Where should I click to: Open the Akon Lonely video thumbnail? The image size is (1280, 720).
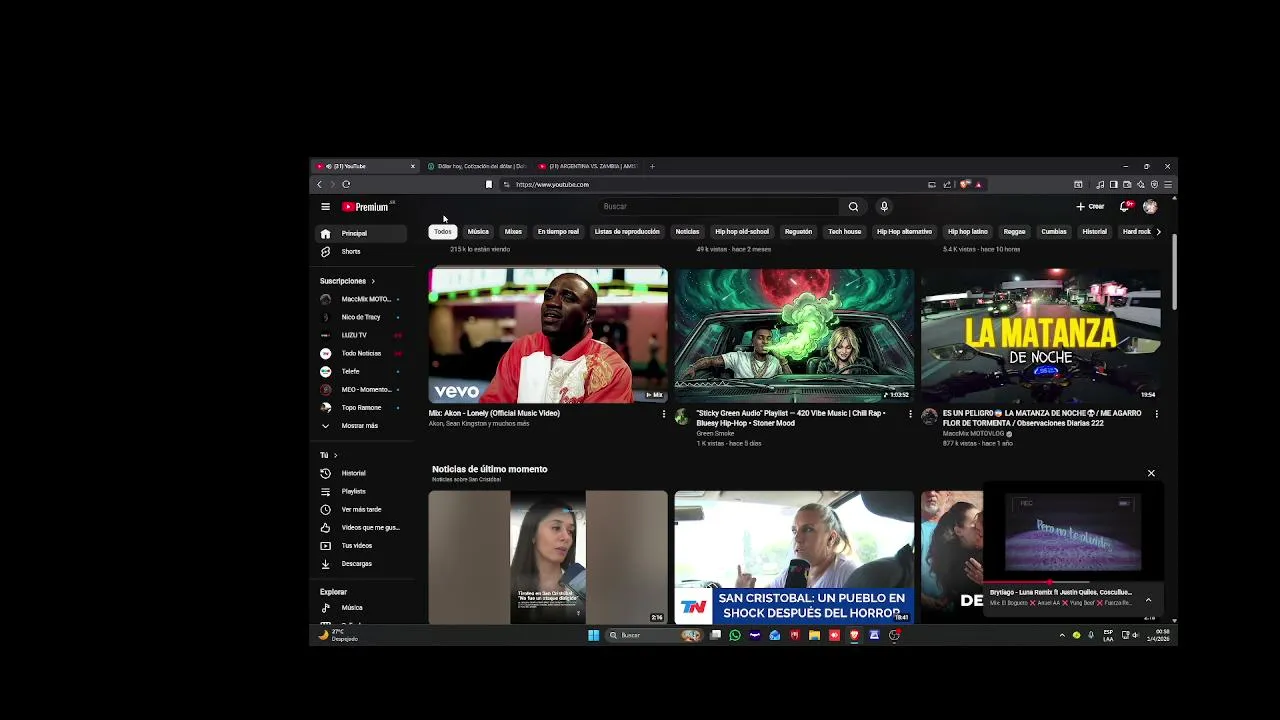(x=548, y=335)
